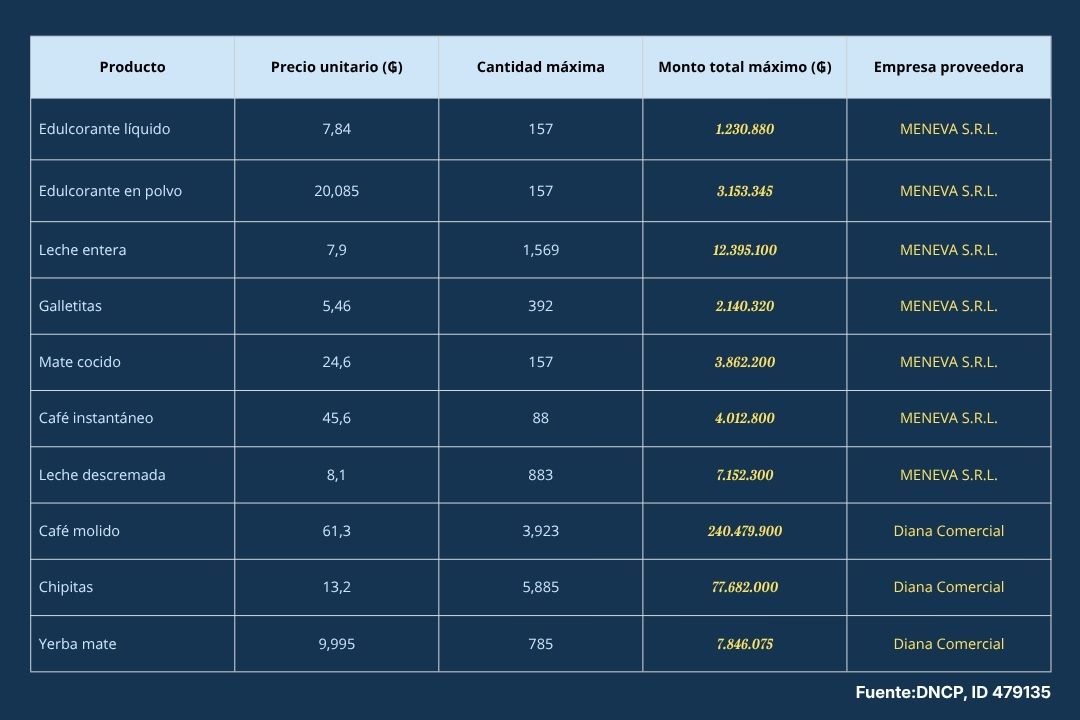This screenshot has height=720, width=1080.
Task: Click Diana Comercial in Yerba mate row
Action: coord(948,644)
